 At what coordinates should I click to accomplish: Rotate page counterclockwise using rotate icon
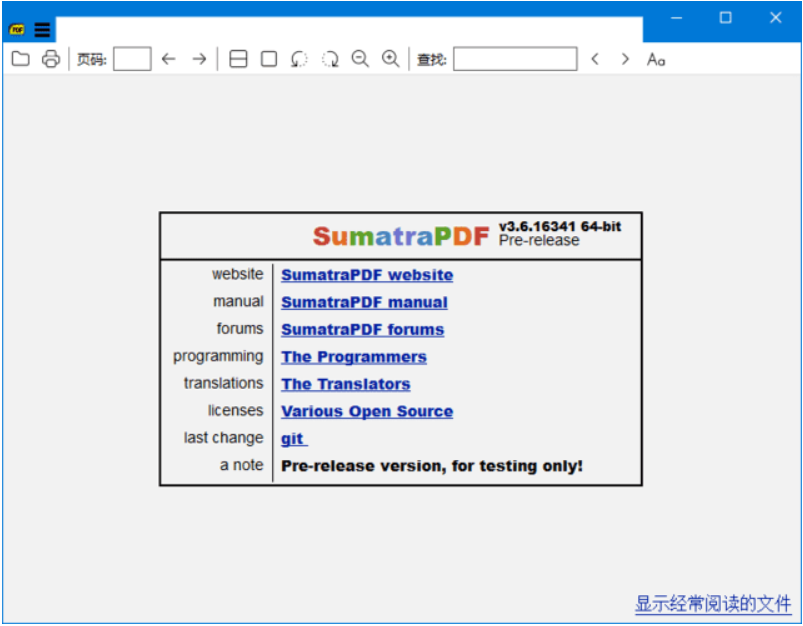point(298,59)
